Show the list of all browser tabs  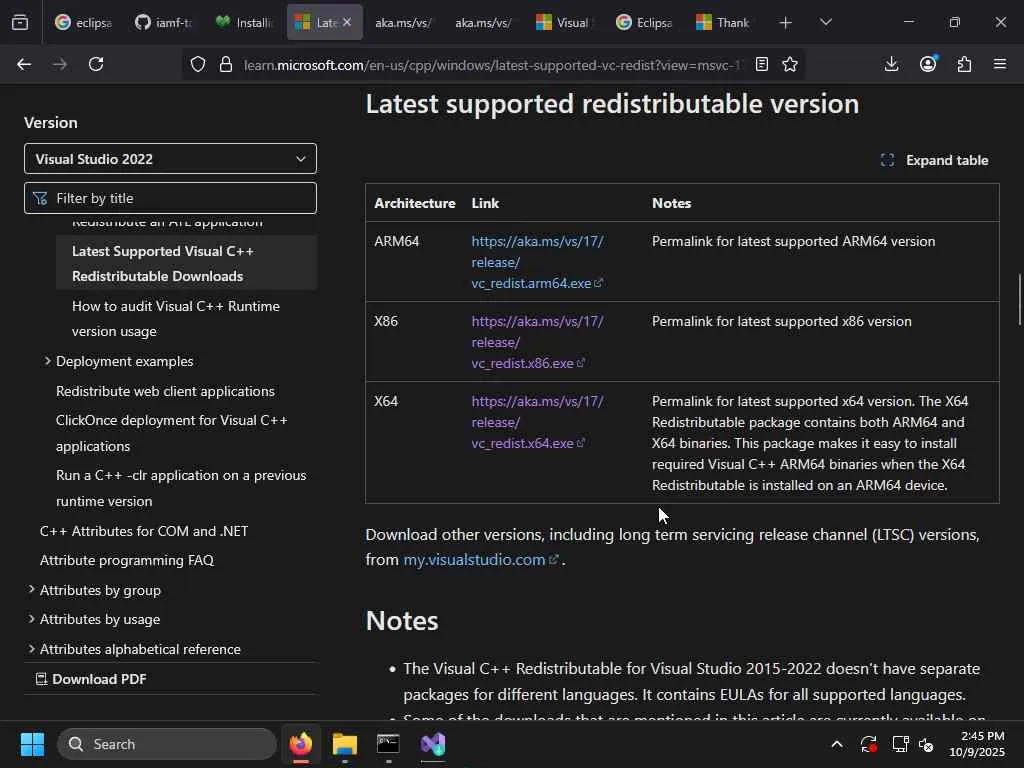click(x=825, y=22)
